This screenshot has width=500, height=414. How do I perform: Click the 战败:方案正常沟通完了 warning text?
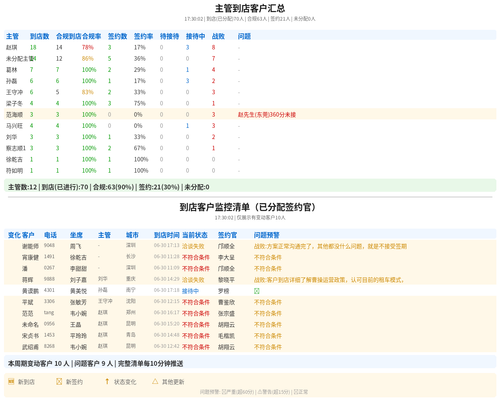tap(330, 246)
